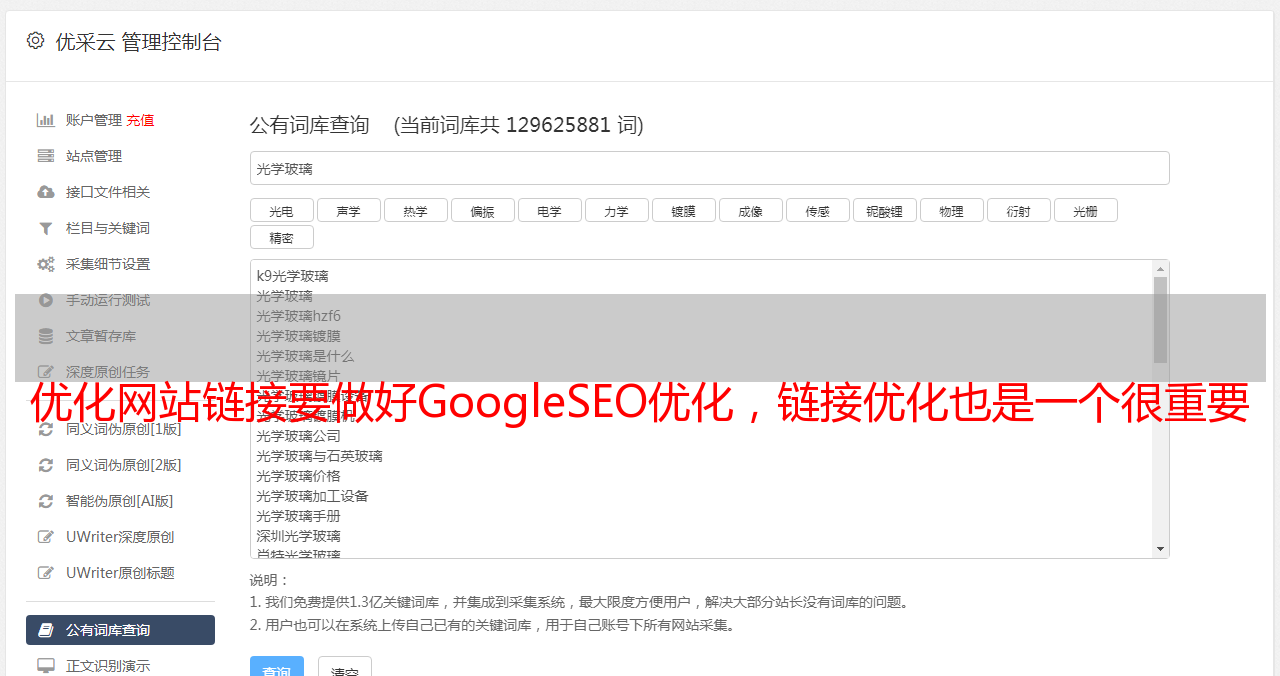
Task: Select UWriter原创标题 in the sidebar
Action: pos(120,573)
